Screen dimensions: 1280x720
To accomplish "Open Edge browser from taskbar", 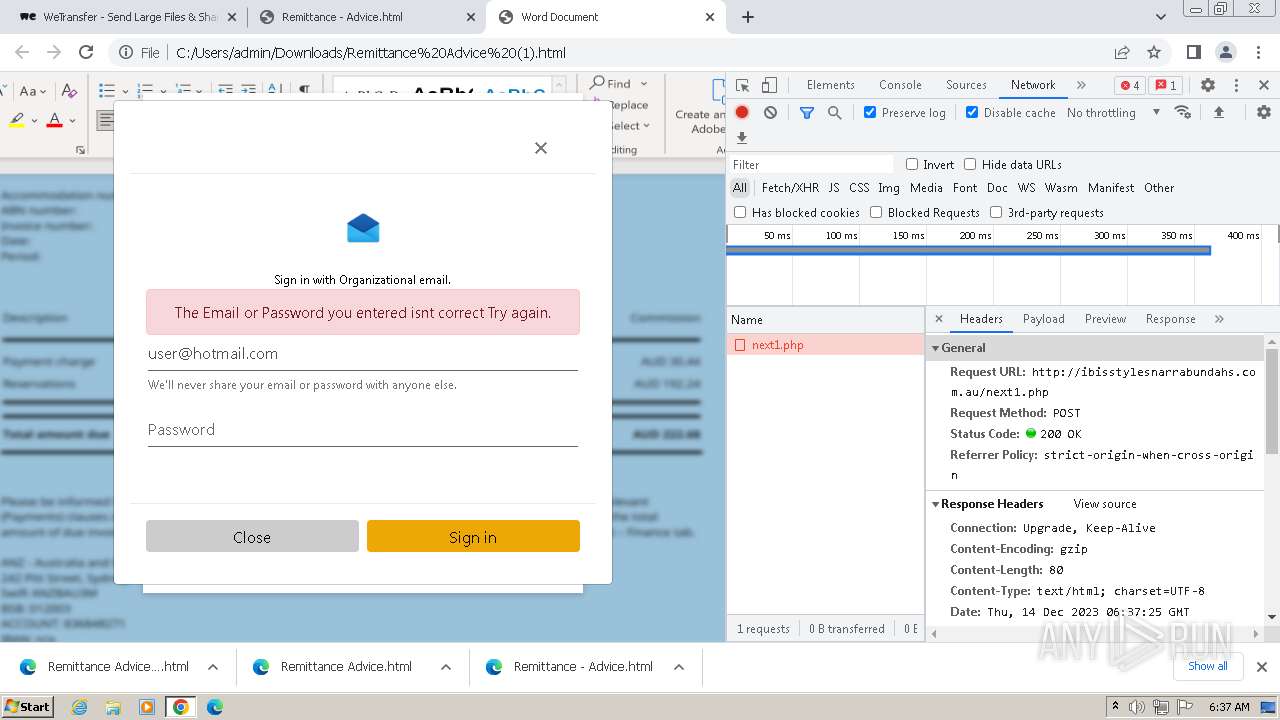I will pos(214,707).
